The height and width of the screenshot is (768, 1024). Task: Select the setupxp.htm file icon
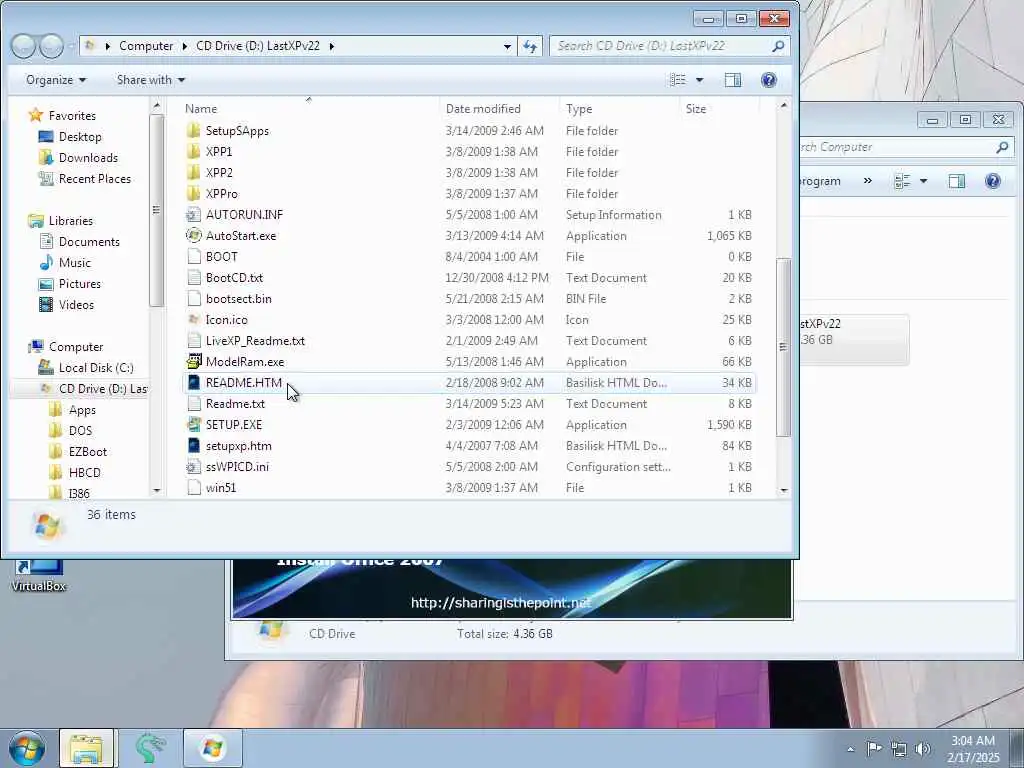pos(193,445)
